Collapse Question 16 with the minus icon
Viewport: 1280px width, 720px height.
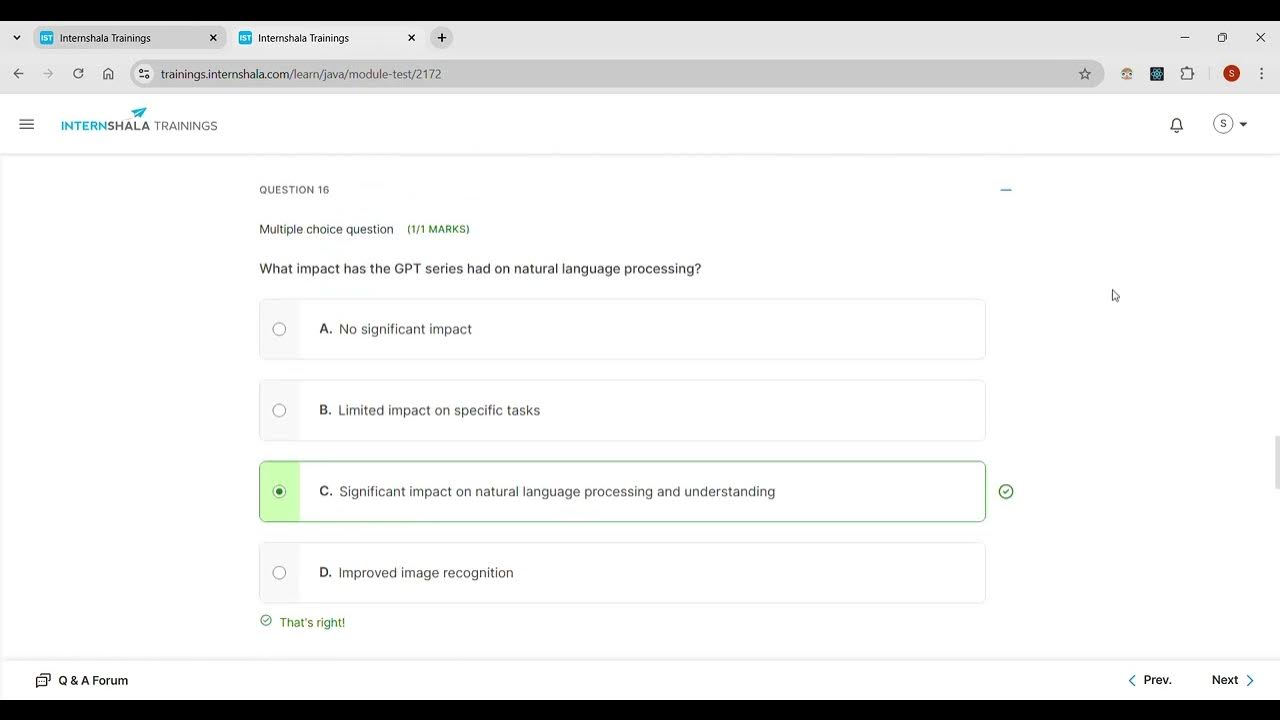1006,190
